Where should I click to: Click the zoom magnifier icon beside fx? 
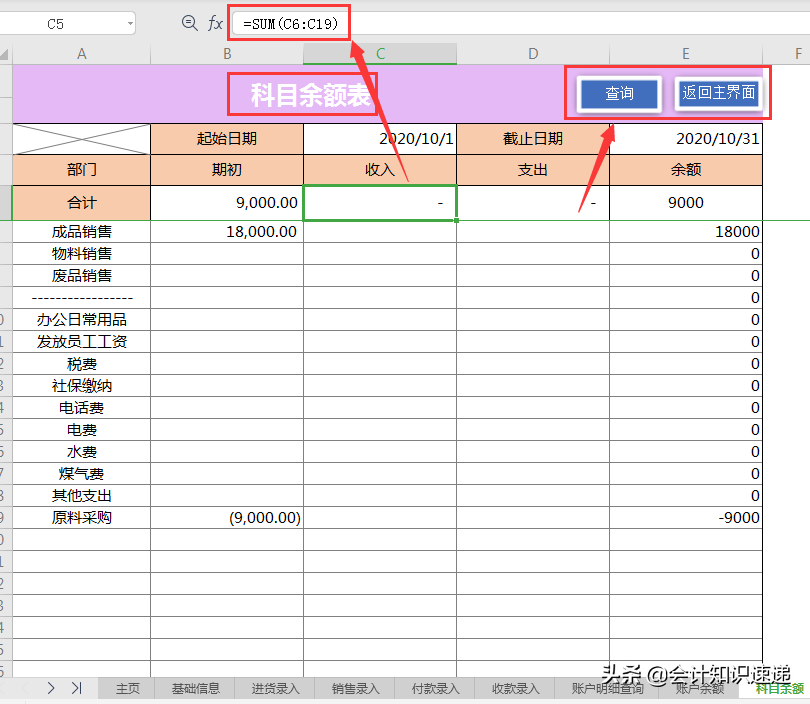(190, 23)
